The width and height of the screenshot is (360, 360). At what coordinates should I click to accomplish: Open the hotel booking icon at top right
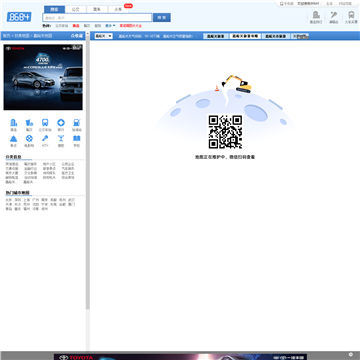pyautogui.click(x=316, y=17)
